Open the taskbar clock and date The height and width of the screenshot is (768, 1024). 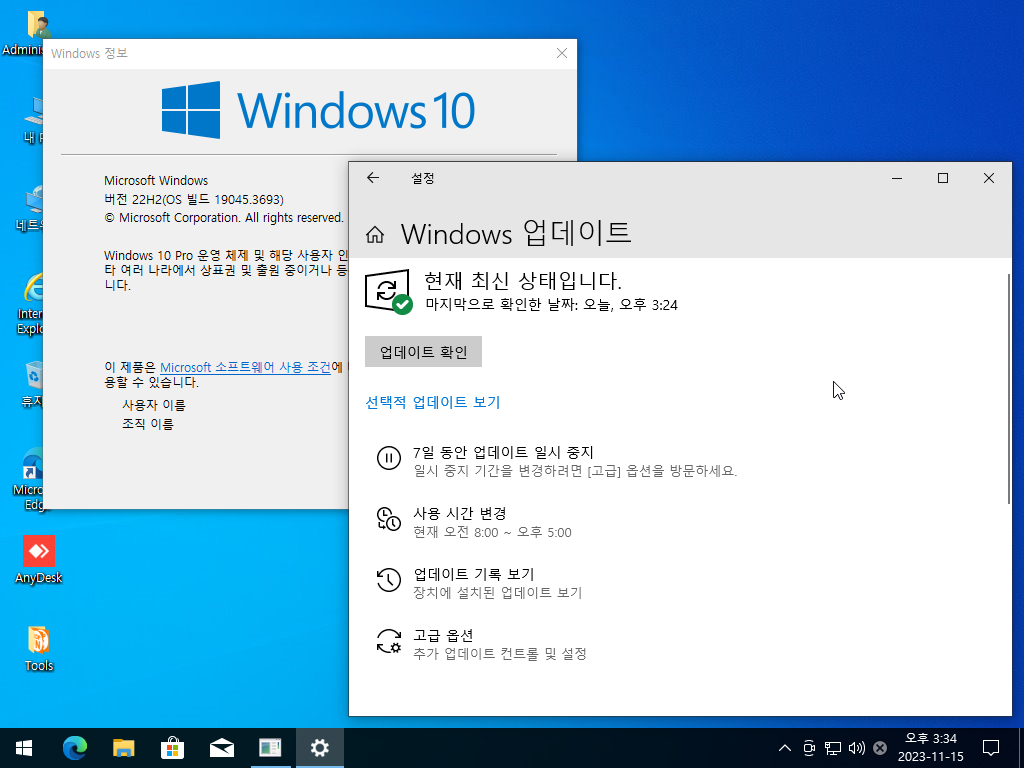pos(931,748)
